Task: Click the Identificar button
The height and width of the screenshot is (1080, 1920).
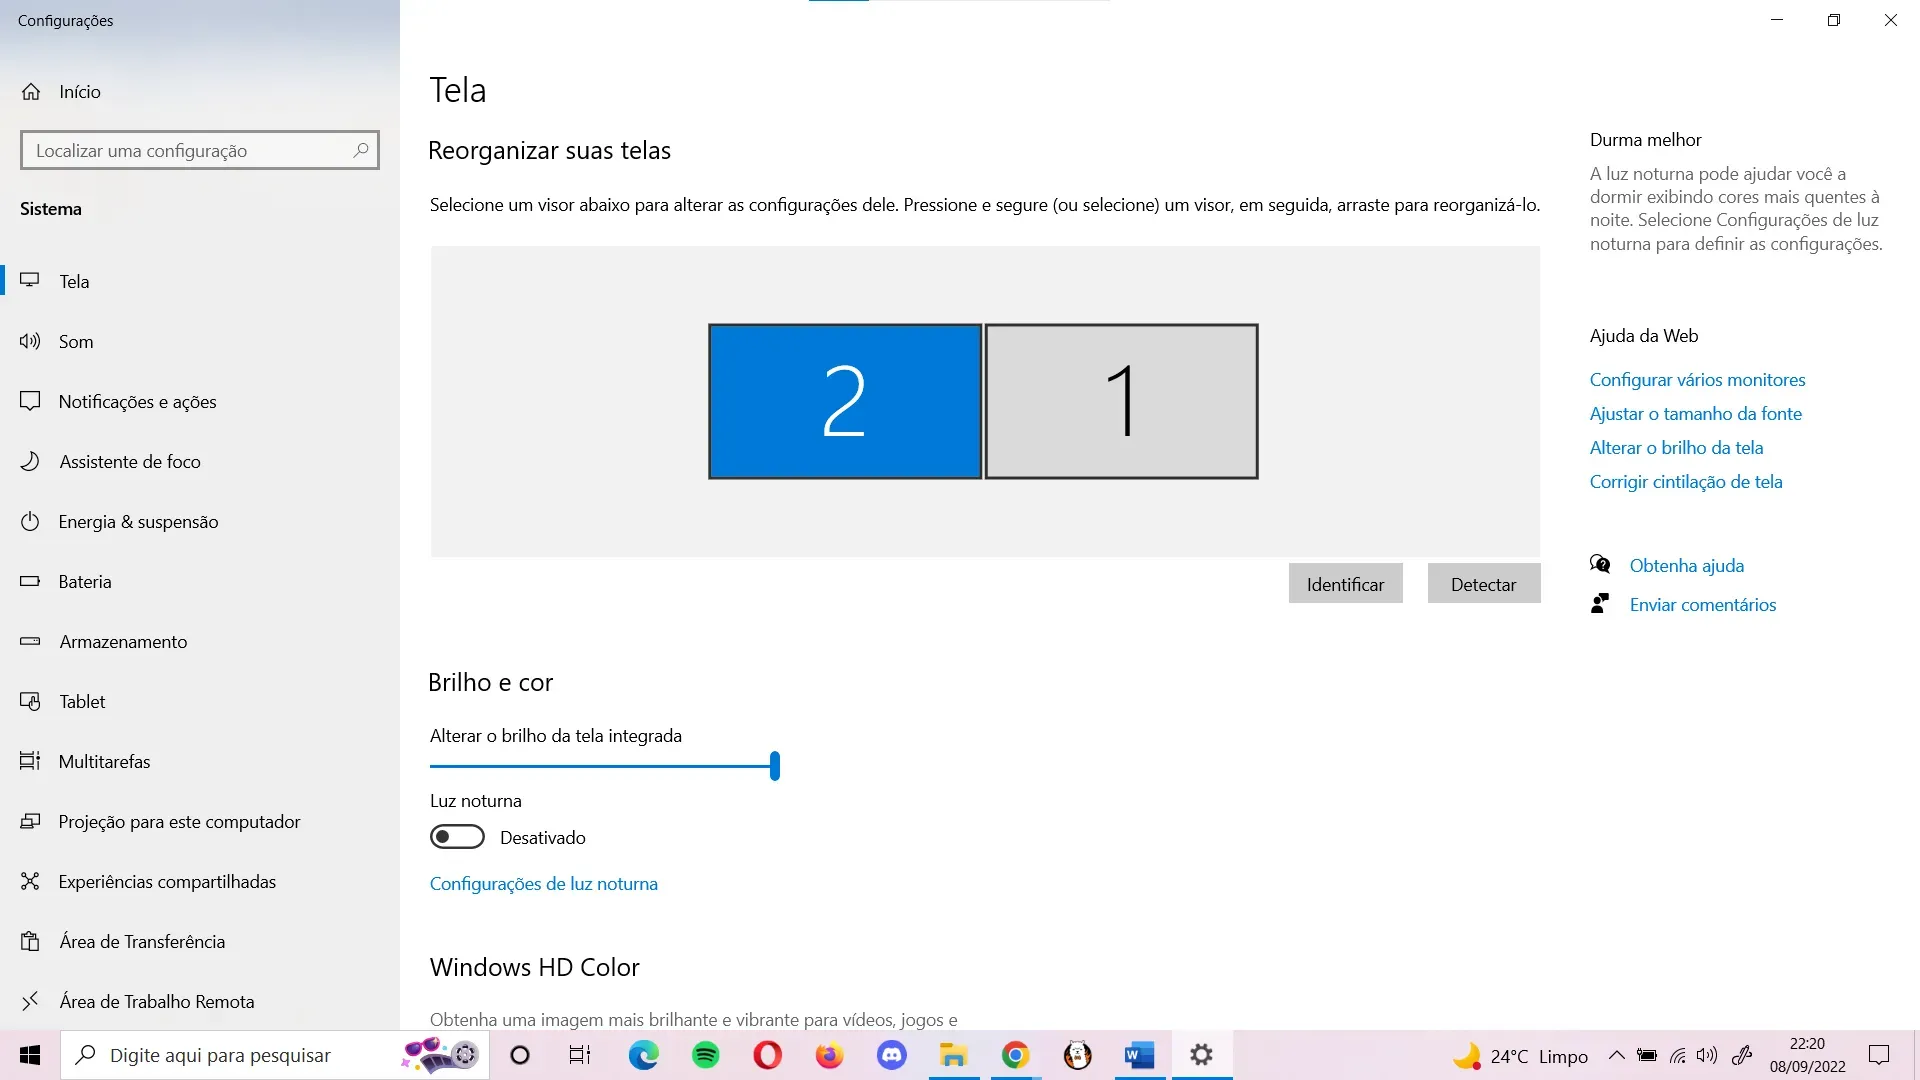Action: click(x=1345, y=584)
